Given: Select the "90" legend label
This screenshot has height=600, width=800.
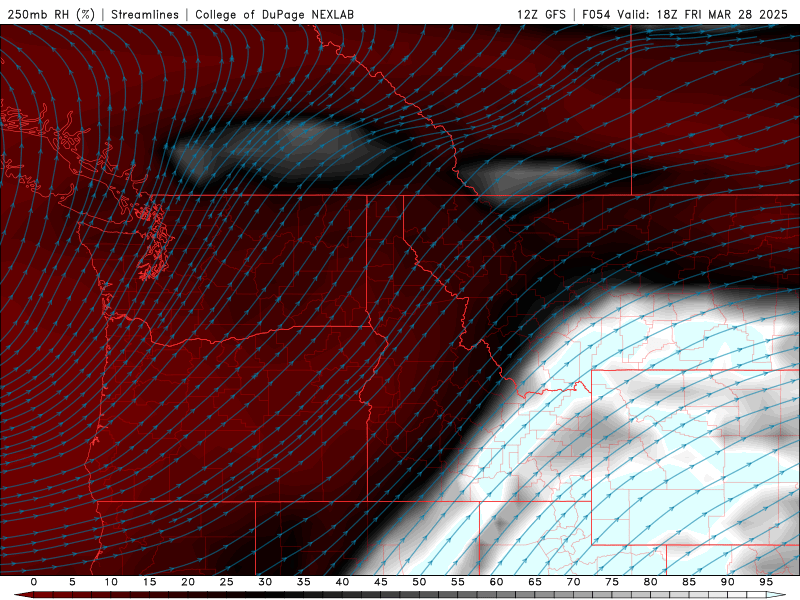Looking at the screenshot, I should (x=728, y=582).
